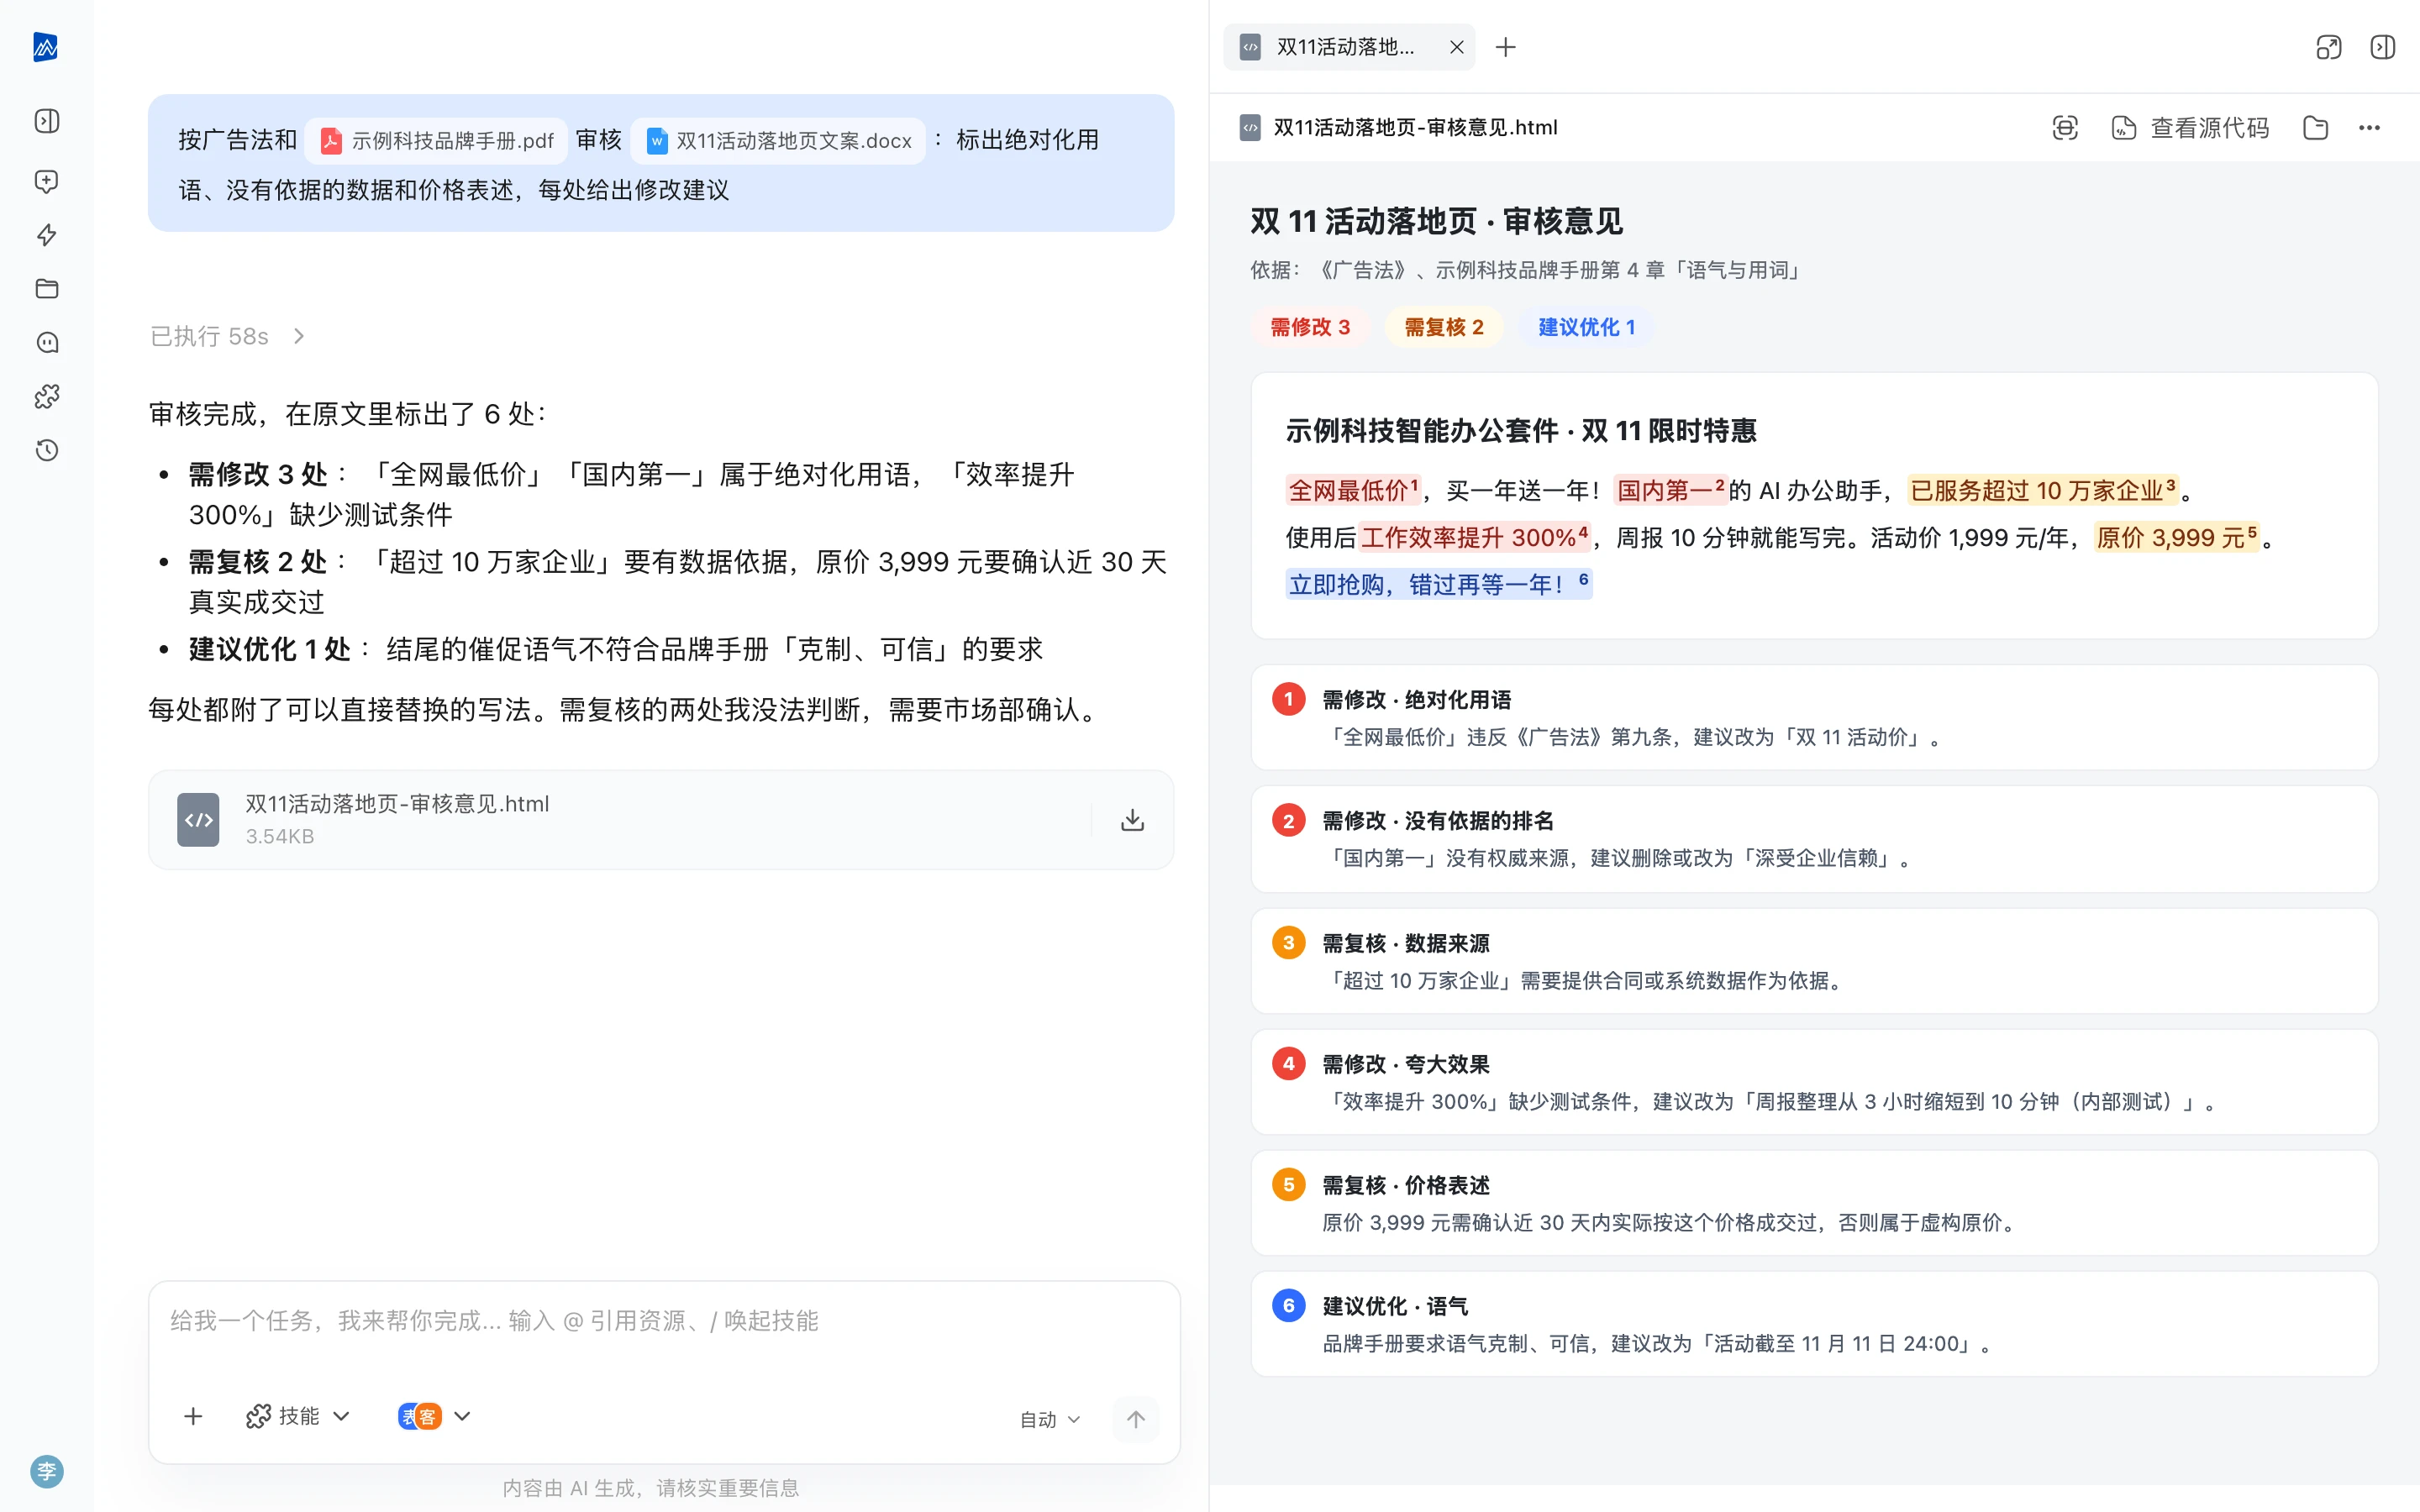Select the 双11活动落地... preview tab

click(1349, 47)
